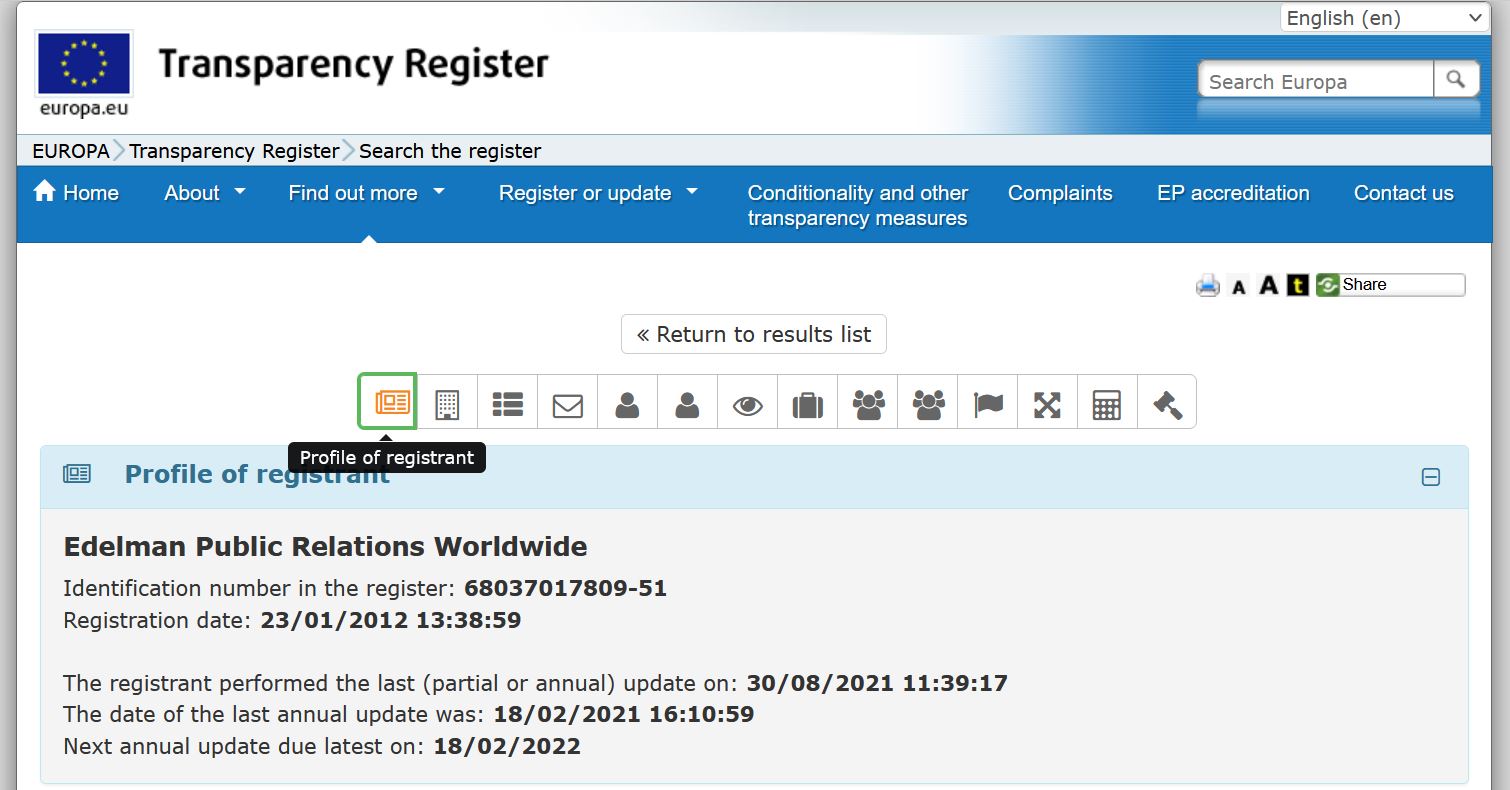Click Return to results list button

(x=753, y=334)
